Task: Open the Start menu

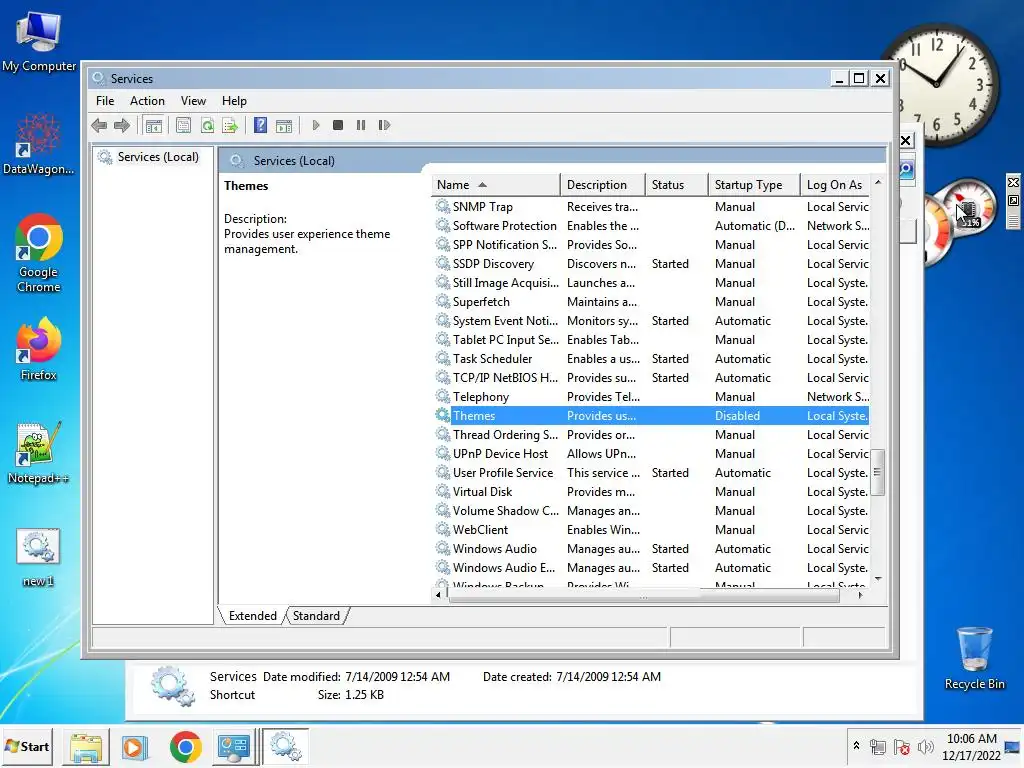Action: click(x=27, y=746)
